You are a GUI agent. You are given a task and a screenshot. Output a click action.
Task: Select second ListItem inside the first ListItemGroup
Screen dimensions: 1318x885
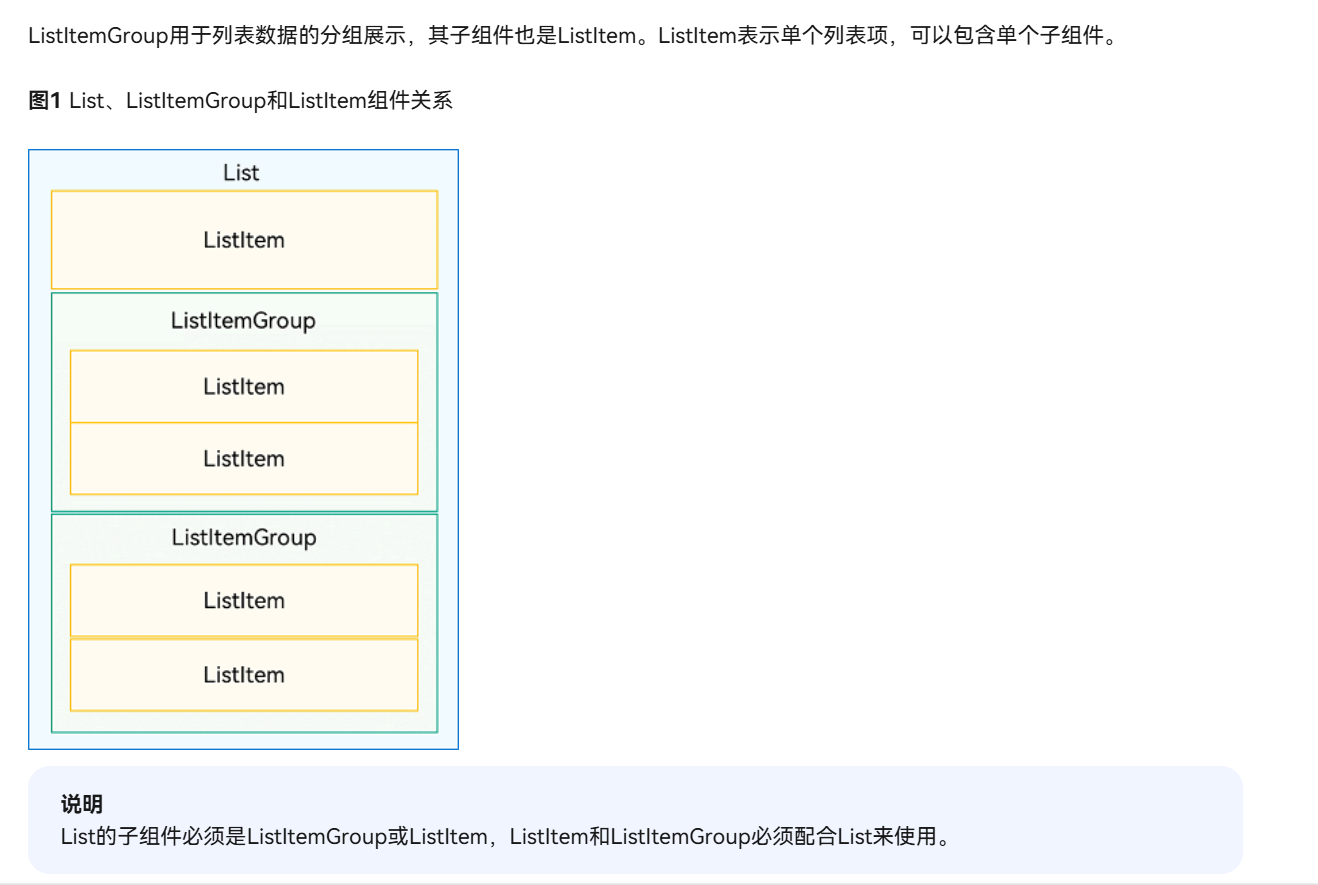click(244, 459)
